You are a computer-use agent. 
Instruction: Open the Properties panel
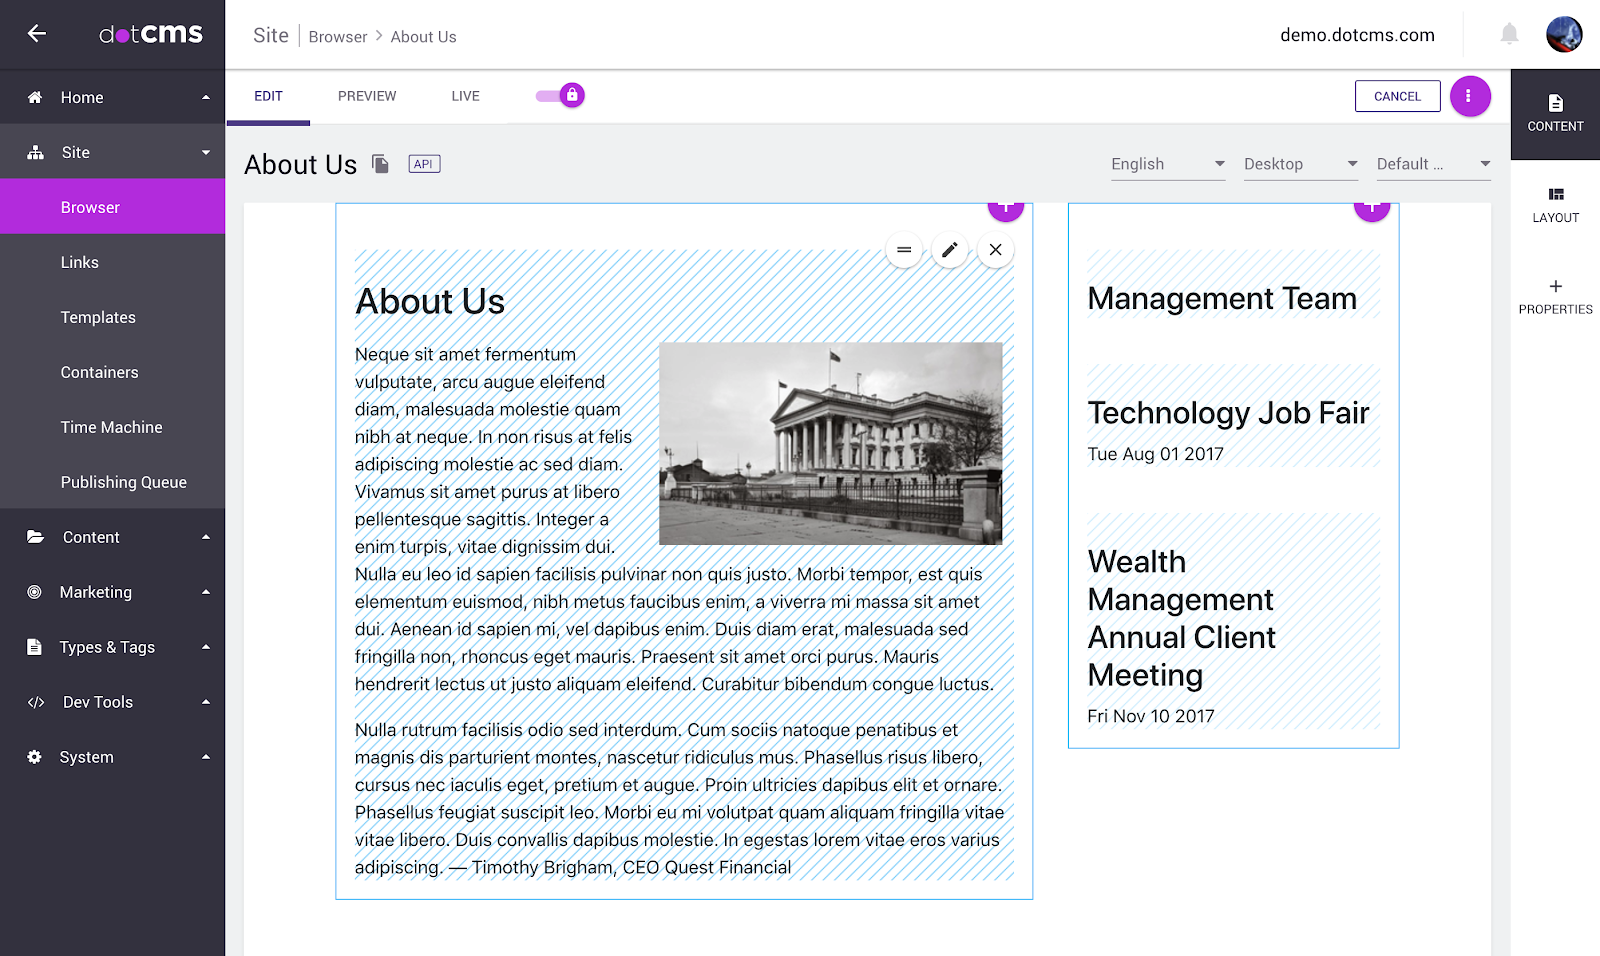click(x=1555, y=297)
